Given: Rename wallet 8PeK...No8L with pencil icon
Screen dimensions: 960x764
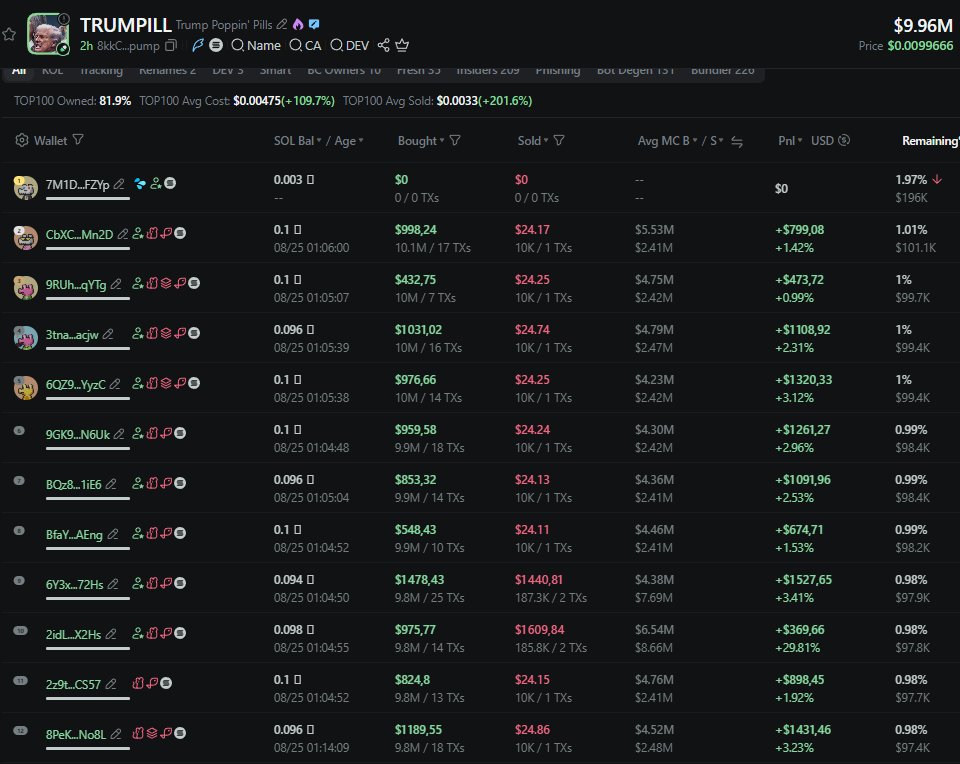Looking at the screenshot, I should click(x=116, y=734).
